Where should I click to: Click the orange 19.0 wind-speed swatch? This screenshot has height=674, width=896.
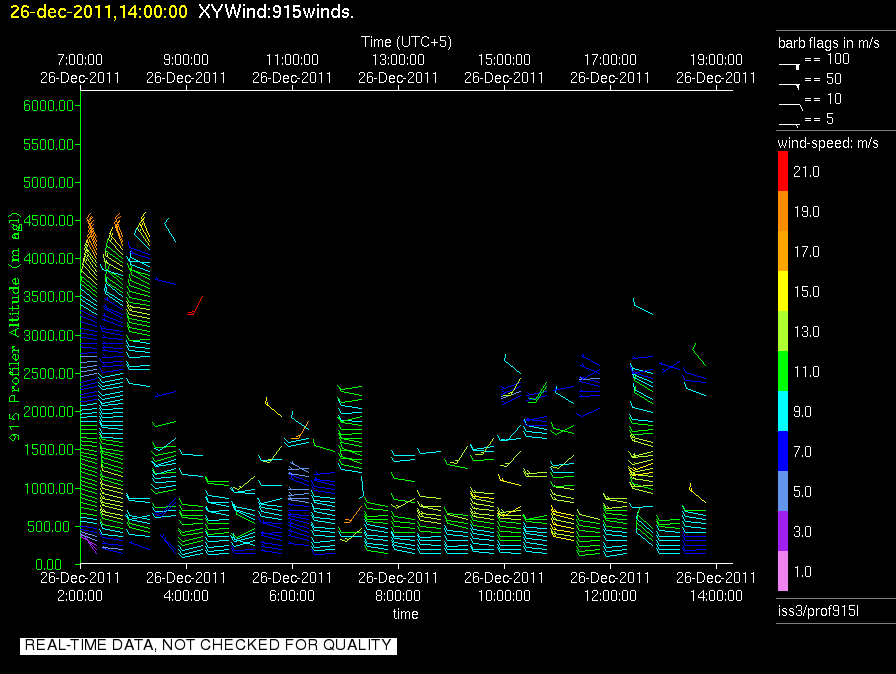[x=782, y=211]
